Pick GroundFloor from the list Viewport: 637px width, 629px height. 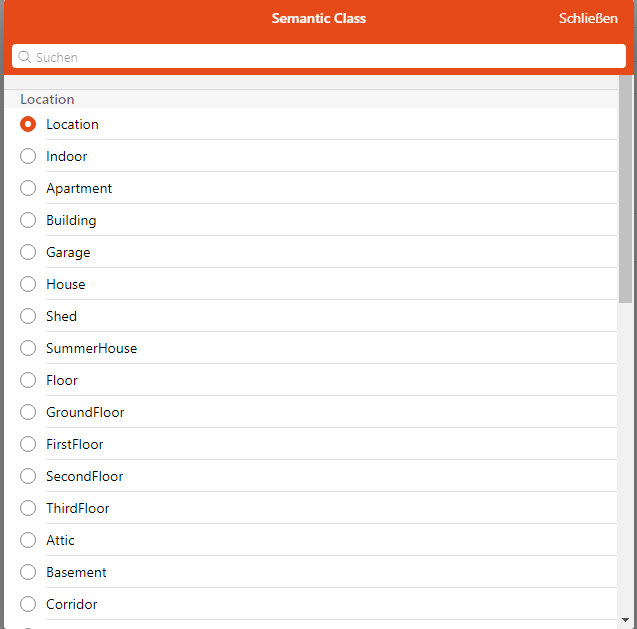pyautogui.click(x=28, y=412)
